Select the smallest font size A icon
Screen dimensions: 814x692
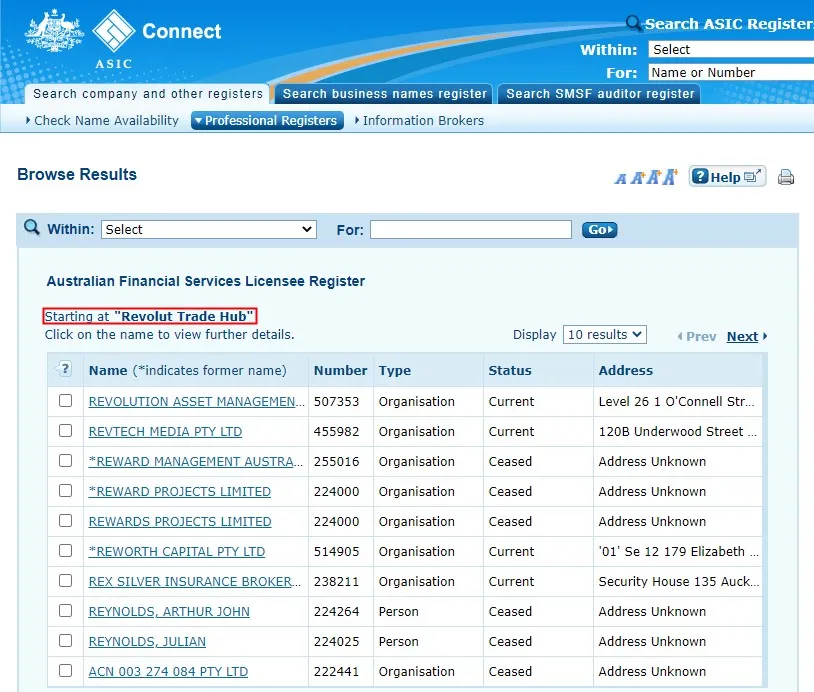tap(620, 179)
